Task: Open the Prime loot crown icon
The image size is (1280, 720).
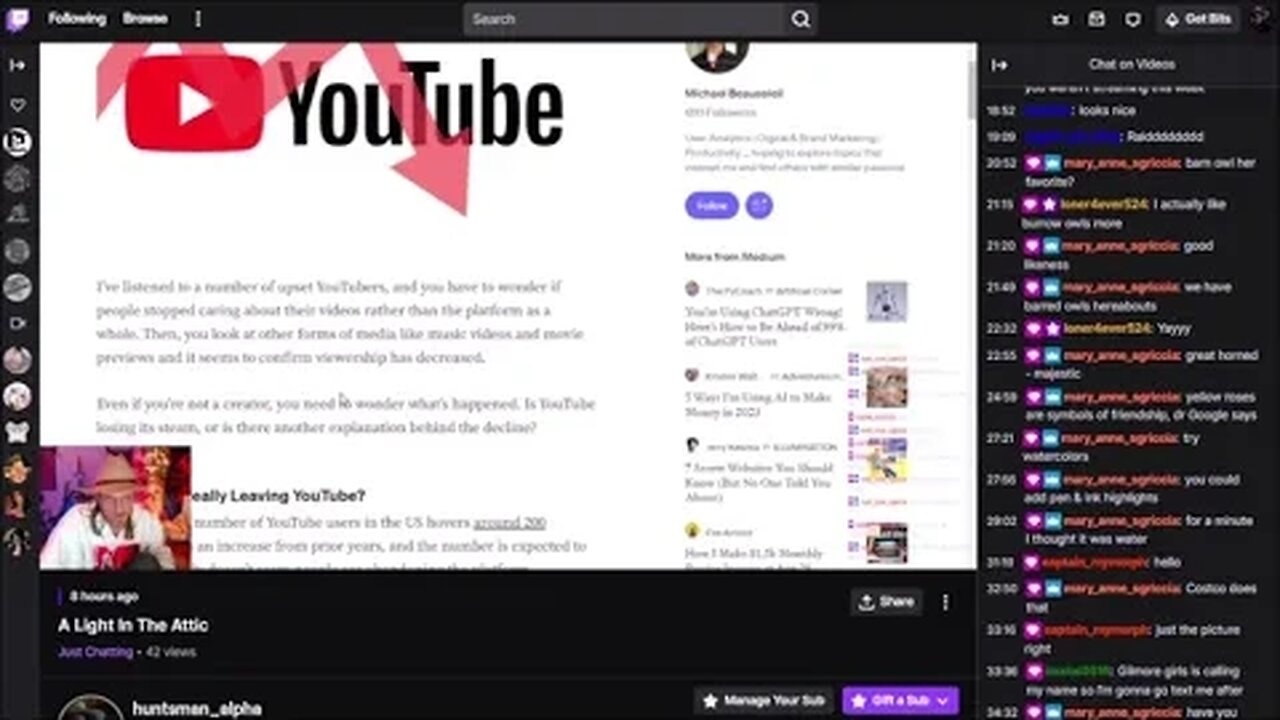Action: pyautogui.click(x=1061, y=19)
